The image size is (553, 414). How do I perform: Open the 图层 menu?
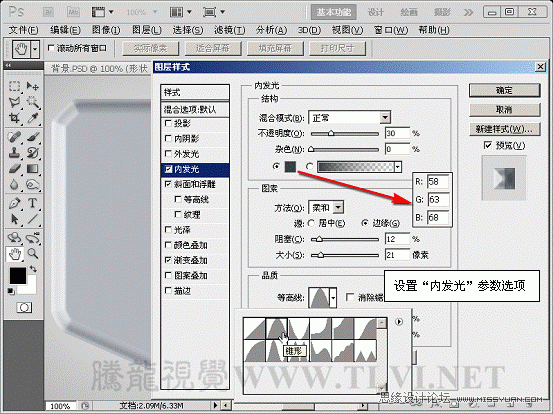click(x=147, y=31)
